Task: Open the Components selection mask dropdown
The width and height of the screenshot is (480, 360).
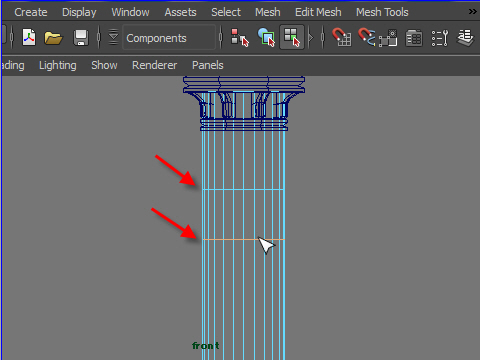Action: [x=169, y=38]
